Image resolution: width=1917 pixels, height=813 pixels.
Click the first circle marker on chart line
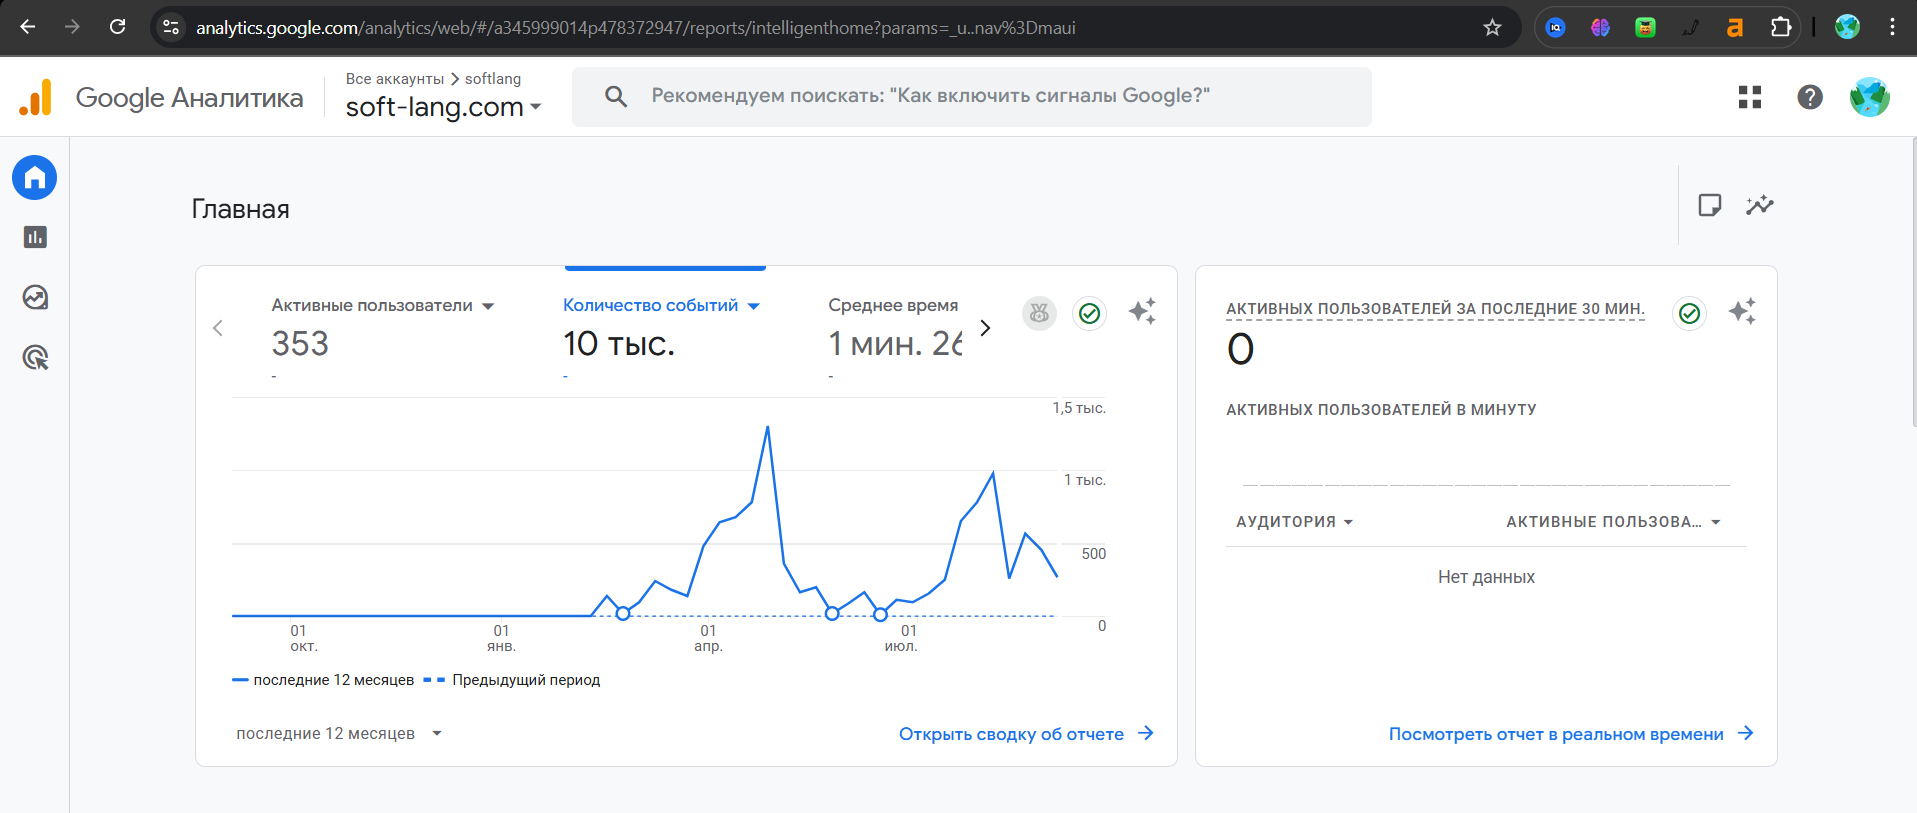pyautogui.click(x=623, y=613)
